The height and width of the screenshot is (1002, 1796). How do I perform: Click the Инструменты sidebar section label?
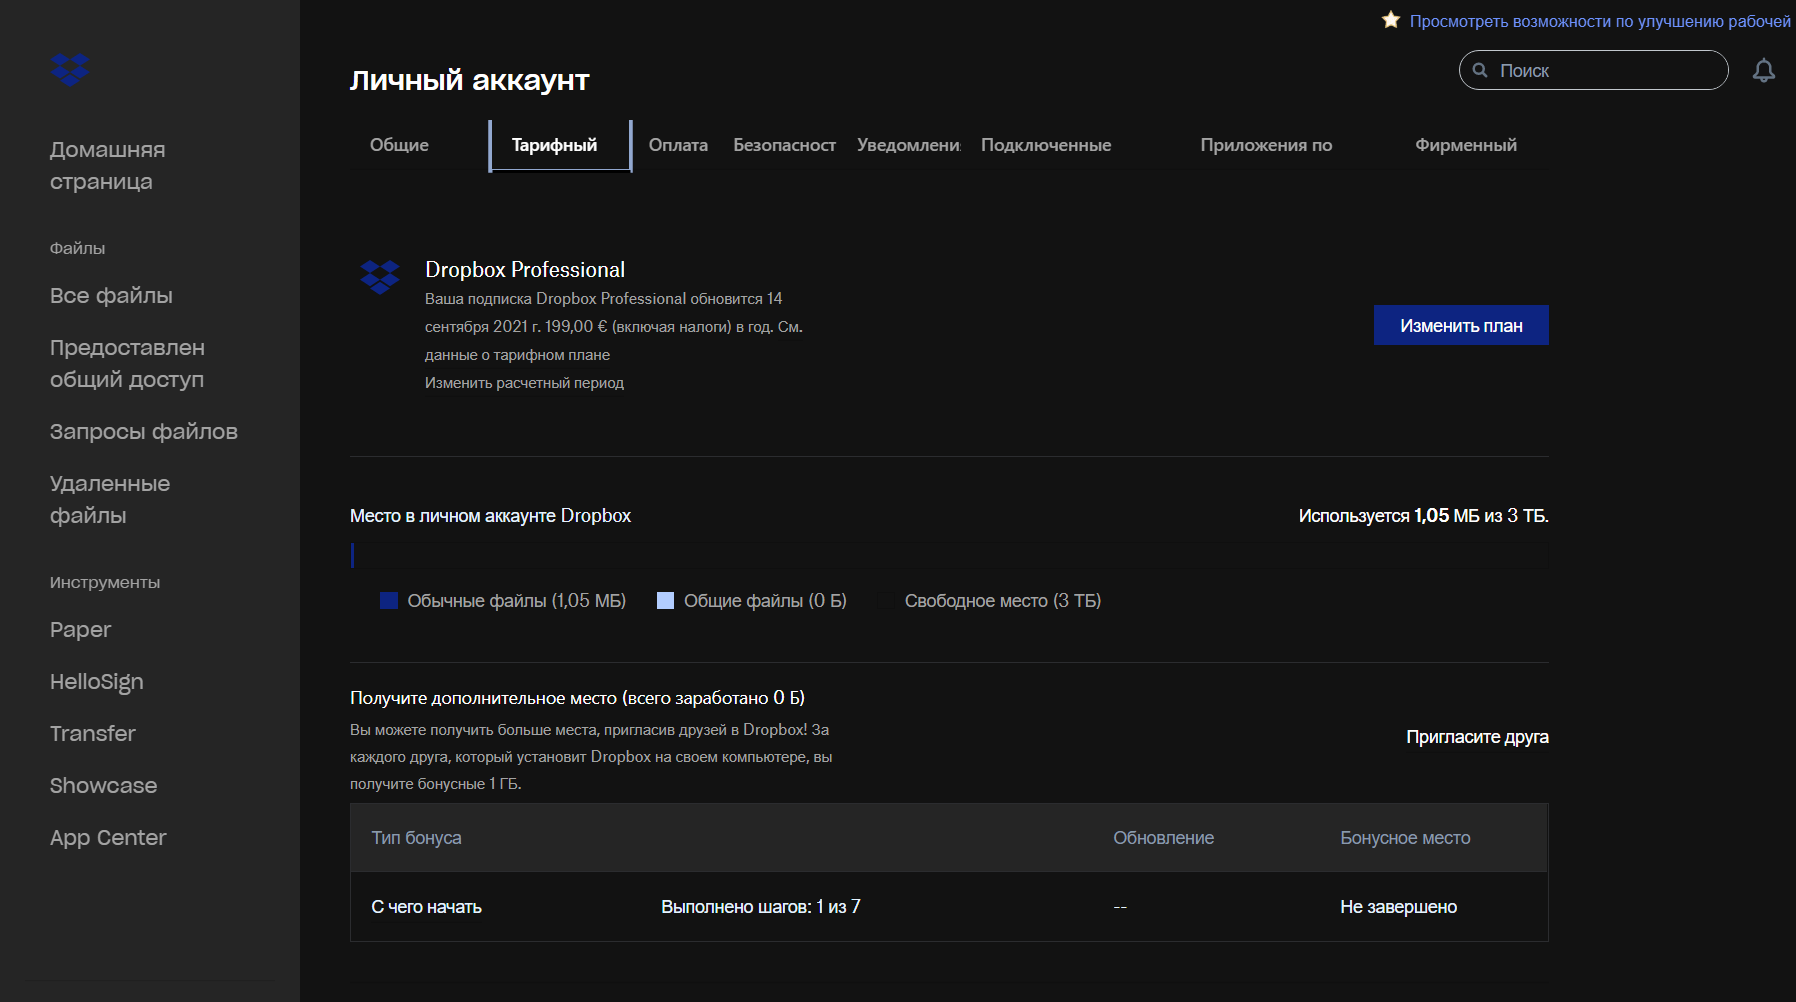pyautogui.click(x=105, y=582)
